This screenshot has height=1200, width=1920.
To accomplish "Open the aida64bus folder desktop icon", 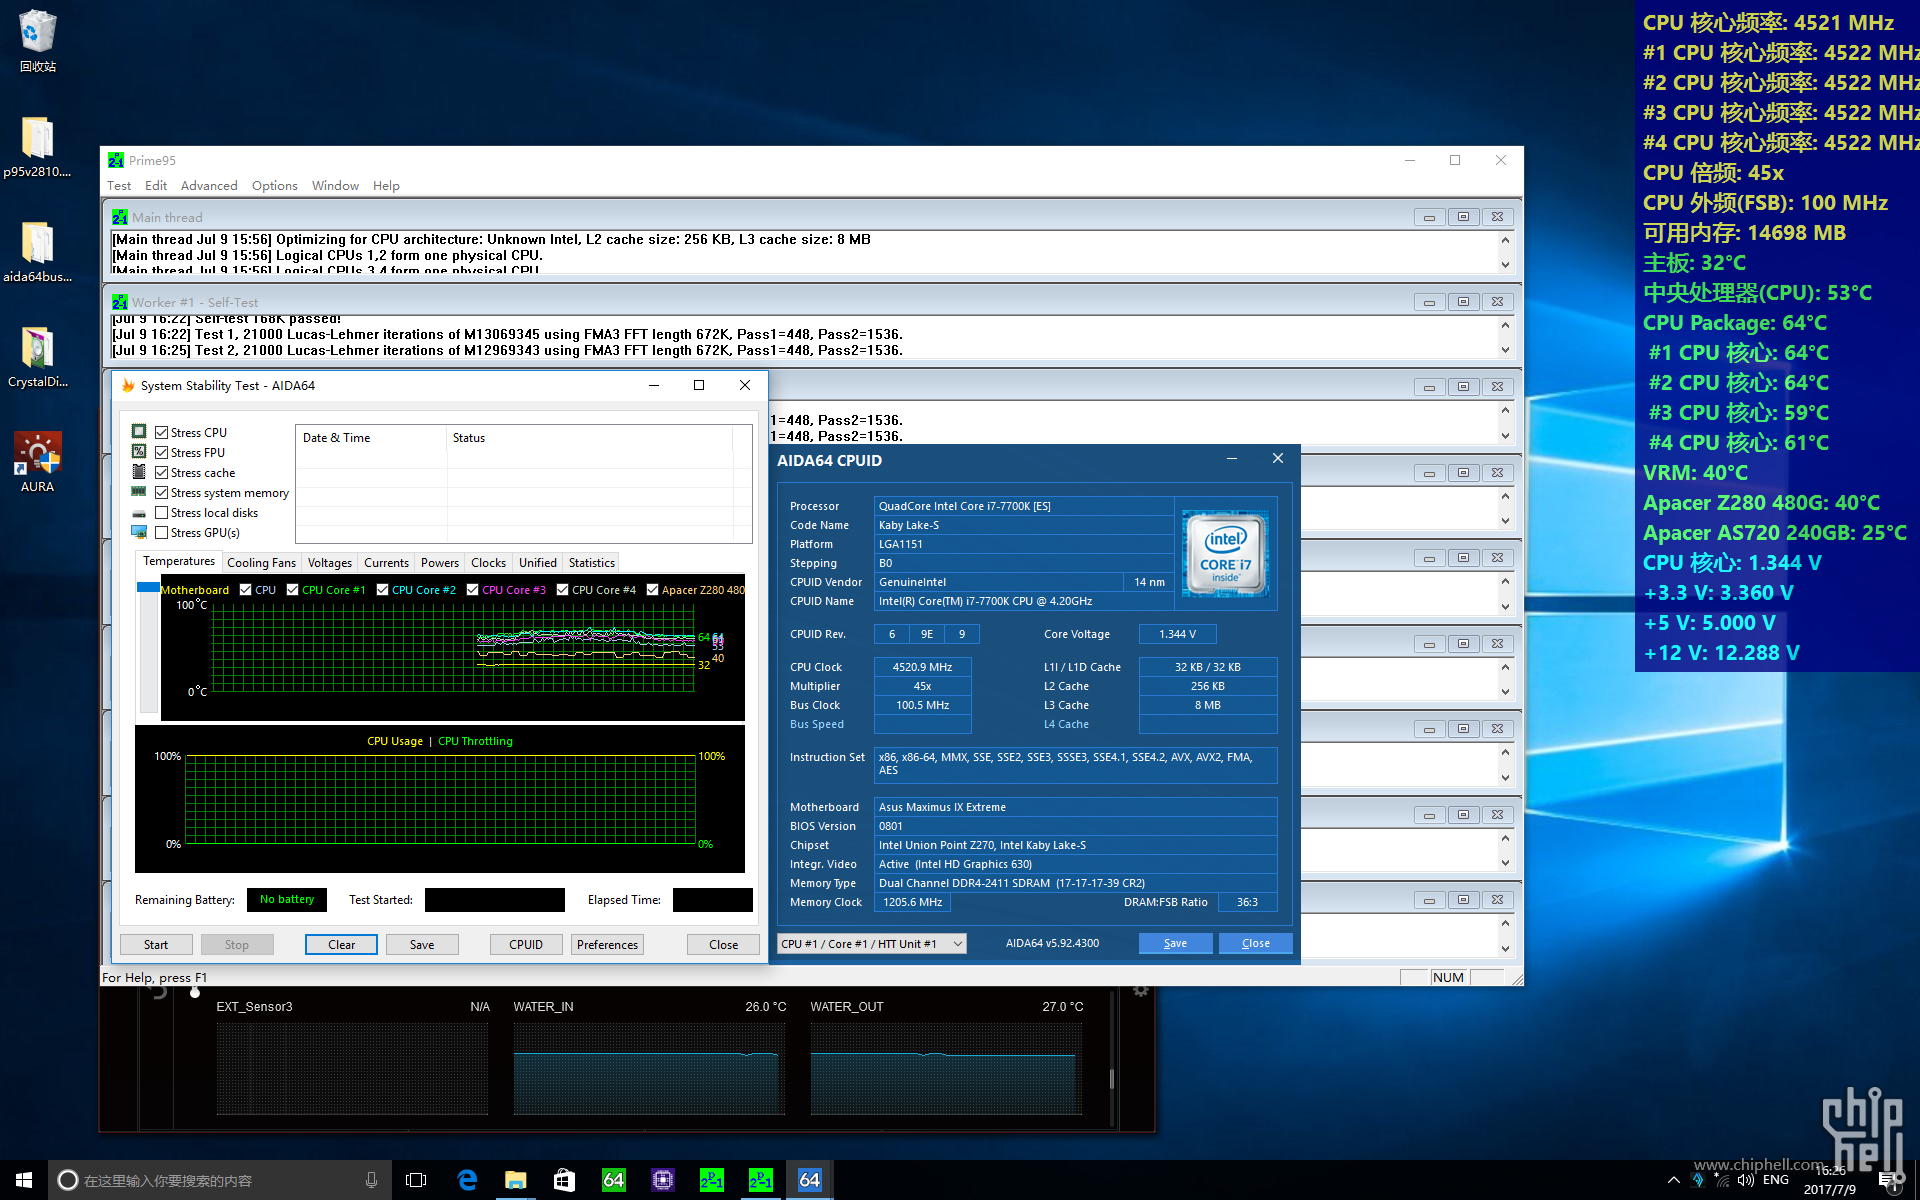I will pos(37,252).
